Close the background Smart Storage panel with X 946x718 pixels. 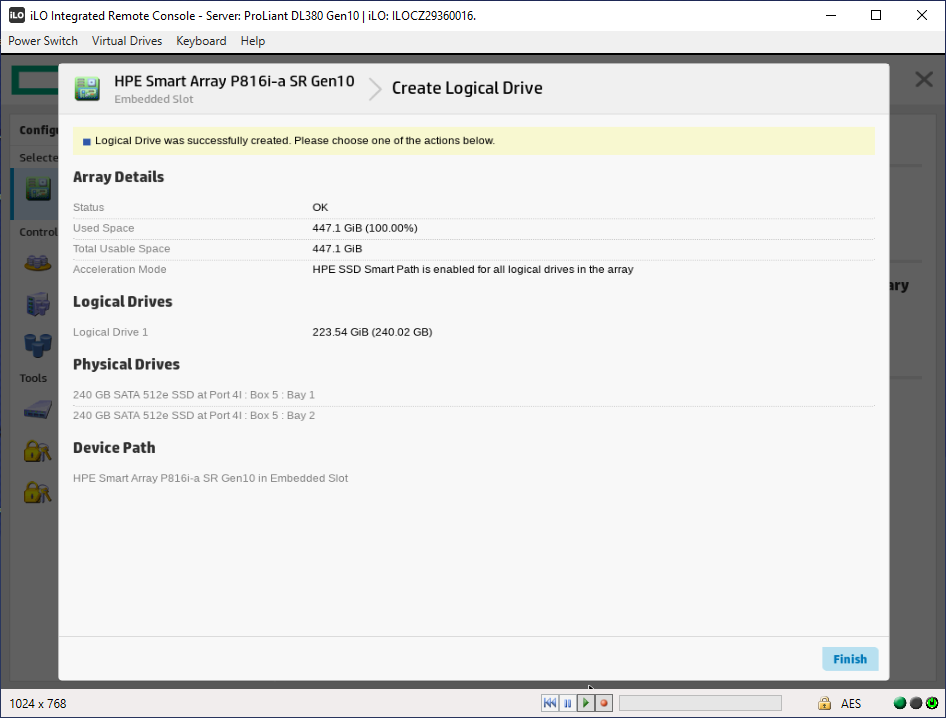(924, 79)
